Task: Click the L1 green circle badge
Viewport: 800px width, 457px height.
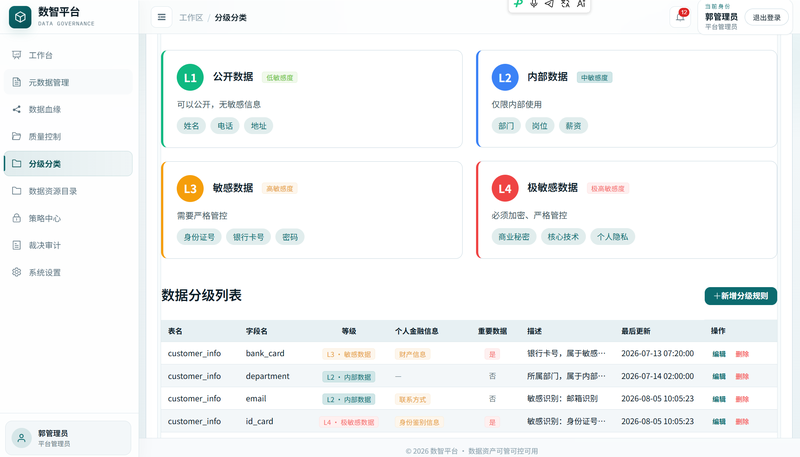Action: [190, 78]
